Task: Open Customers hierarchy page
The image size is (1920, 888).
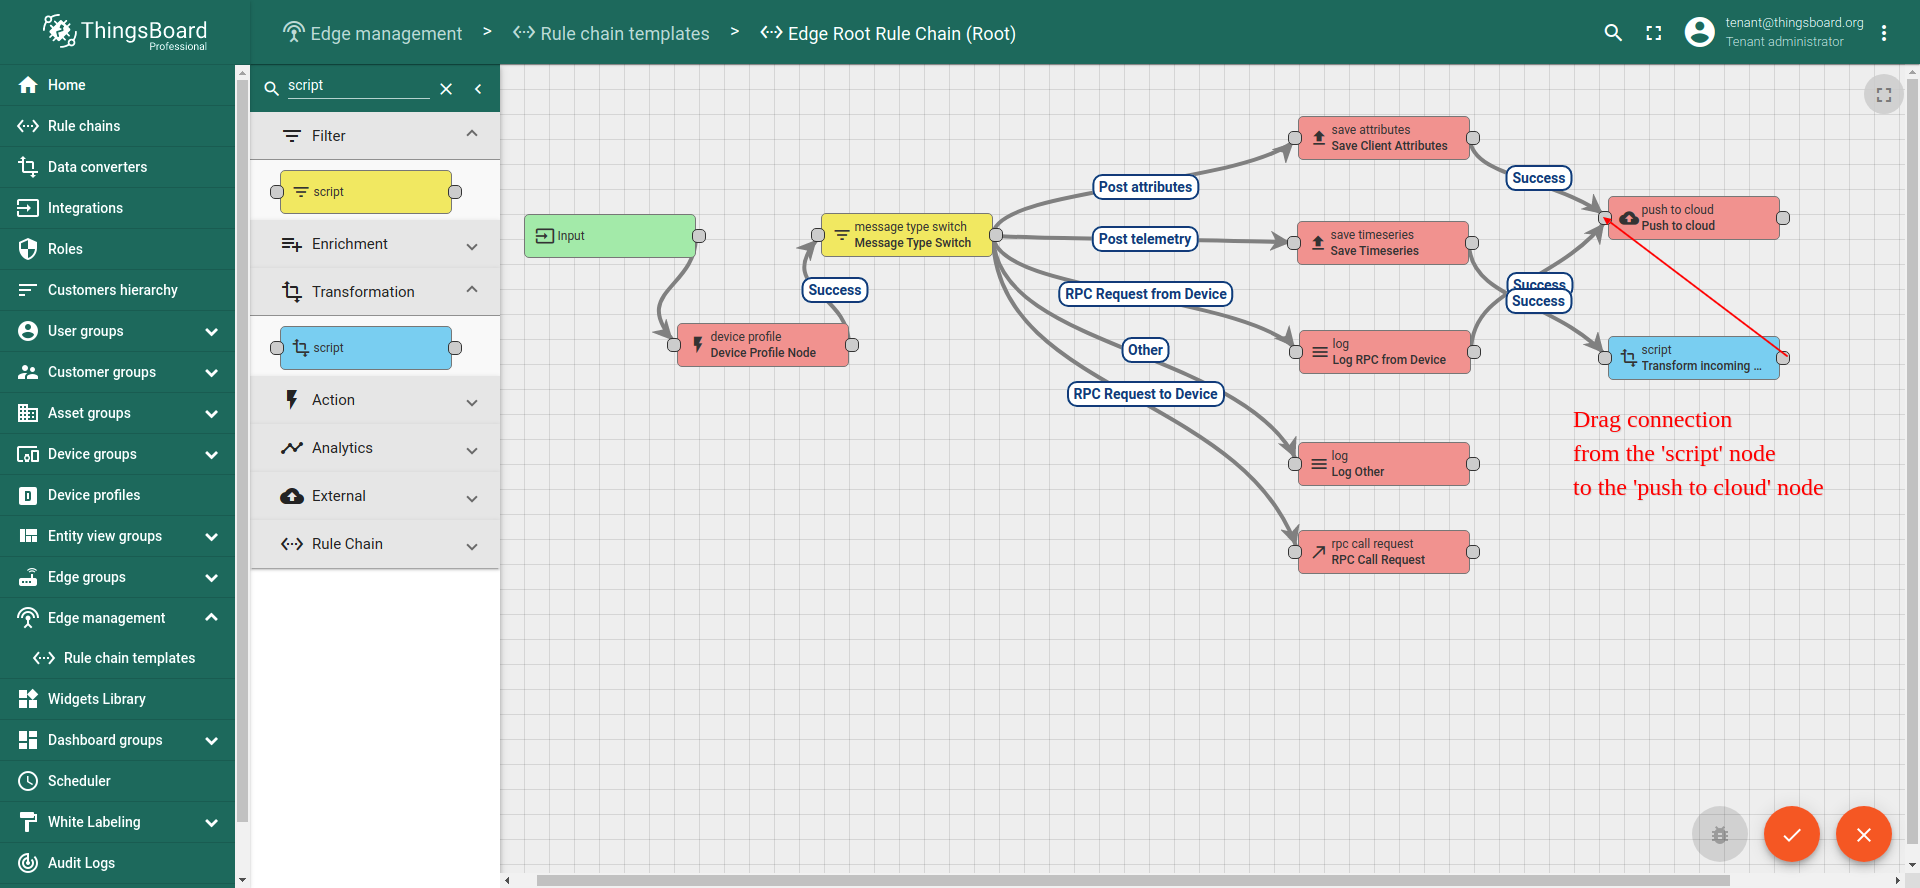Action: coord(117,290)
